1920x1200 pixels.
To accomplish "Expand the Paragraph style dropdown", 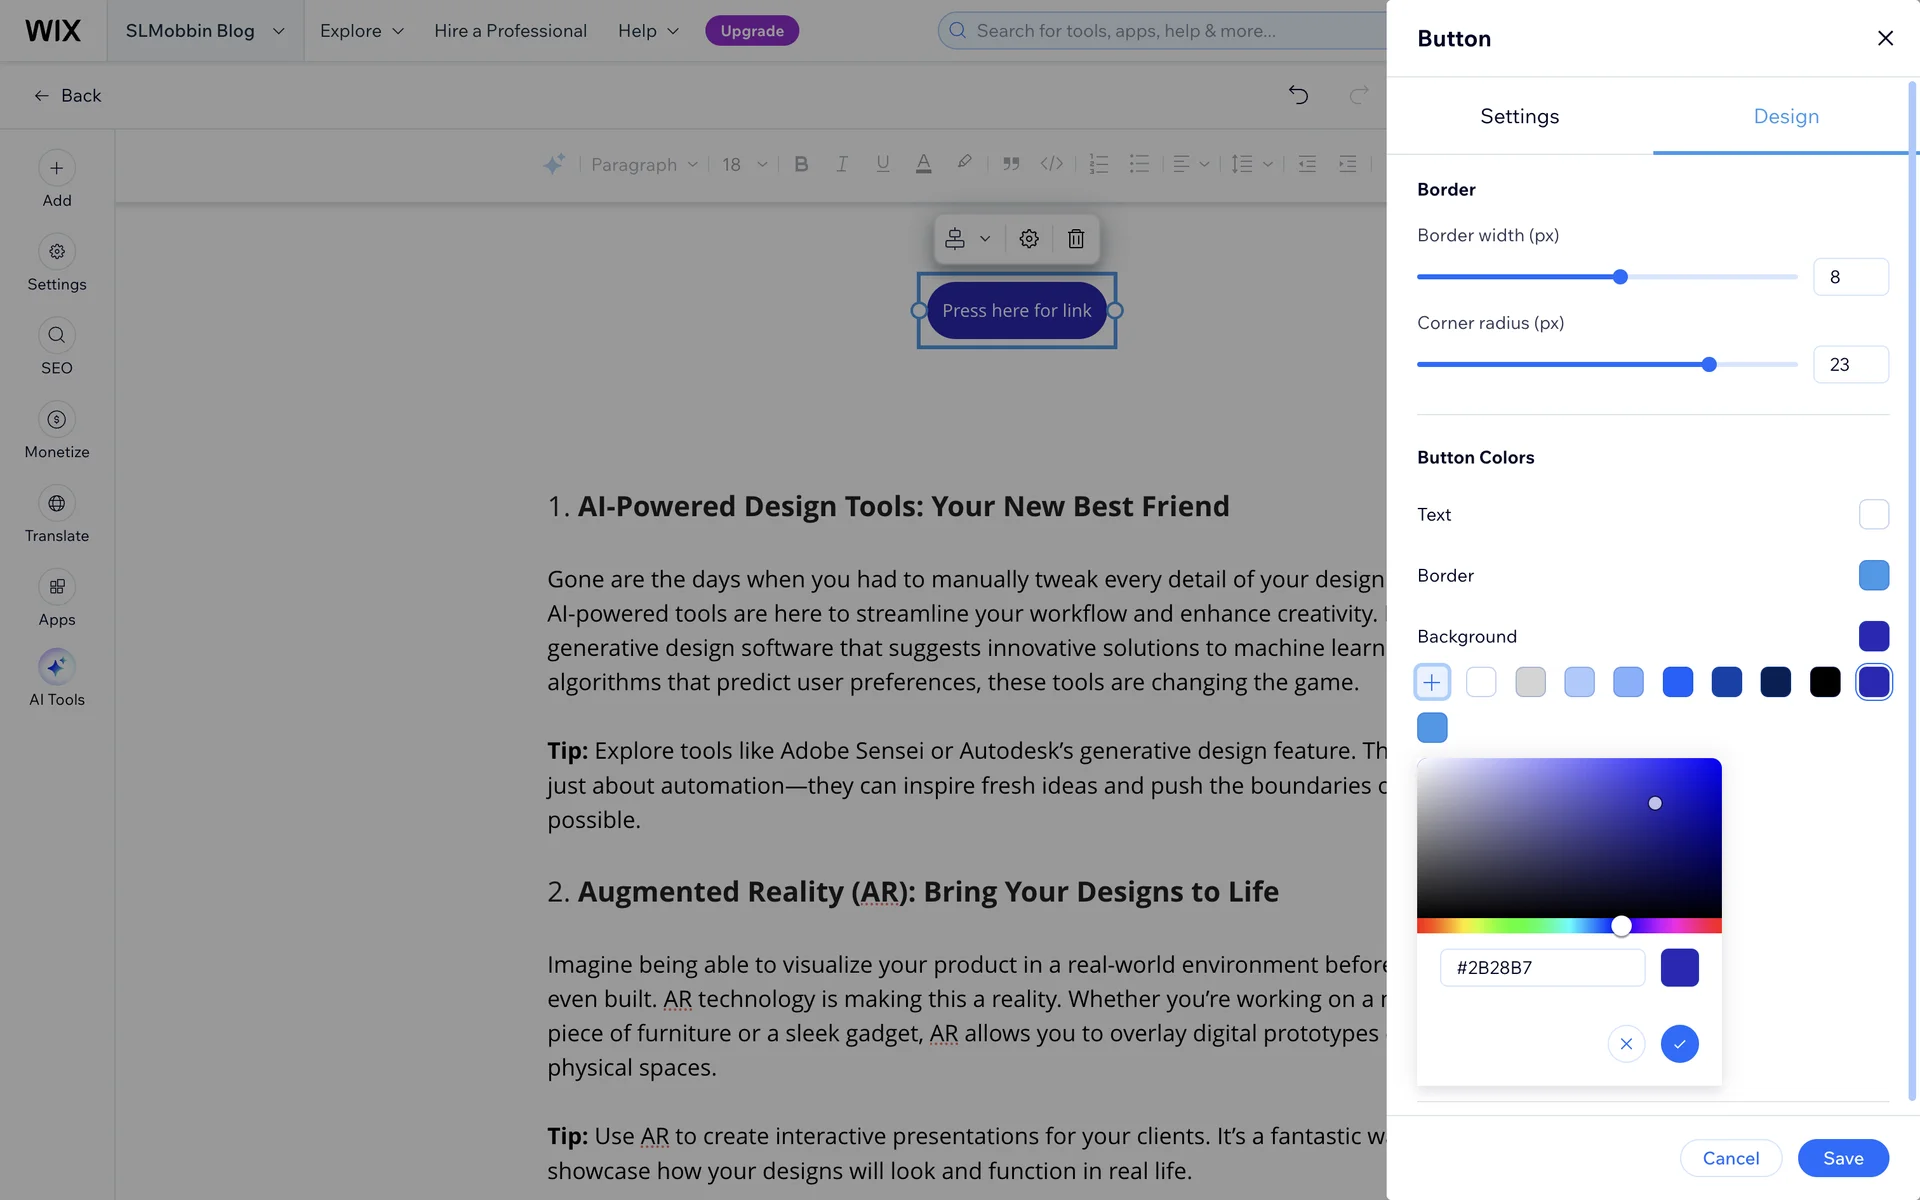I will [644, 164].
